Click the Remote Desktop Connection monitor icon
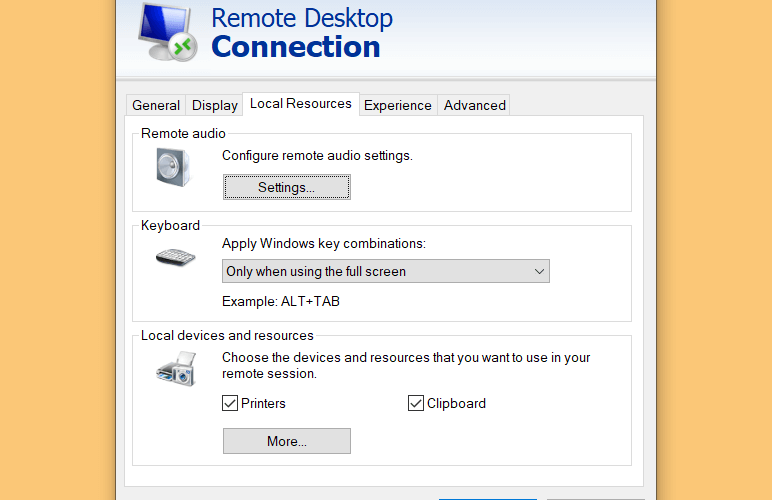Viewport: 772px width, 500px height. pos(168,32)
